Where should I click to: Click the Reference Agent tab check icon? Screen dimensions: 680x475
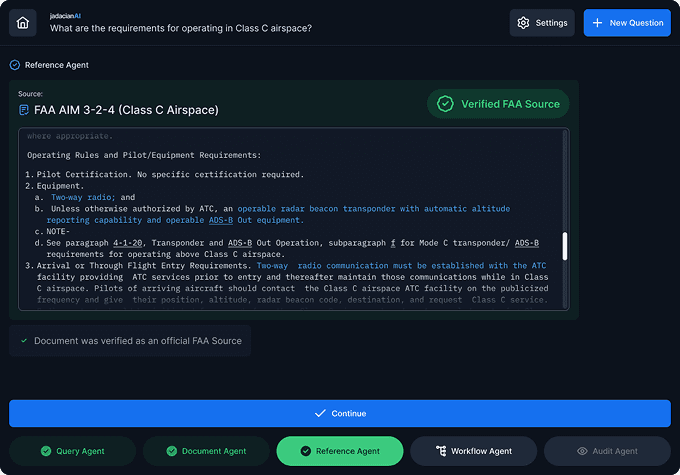[306, 451]
